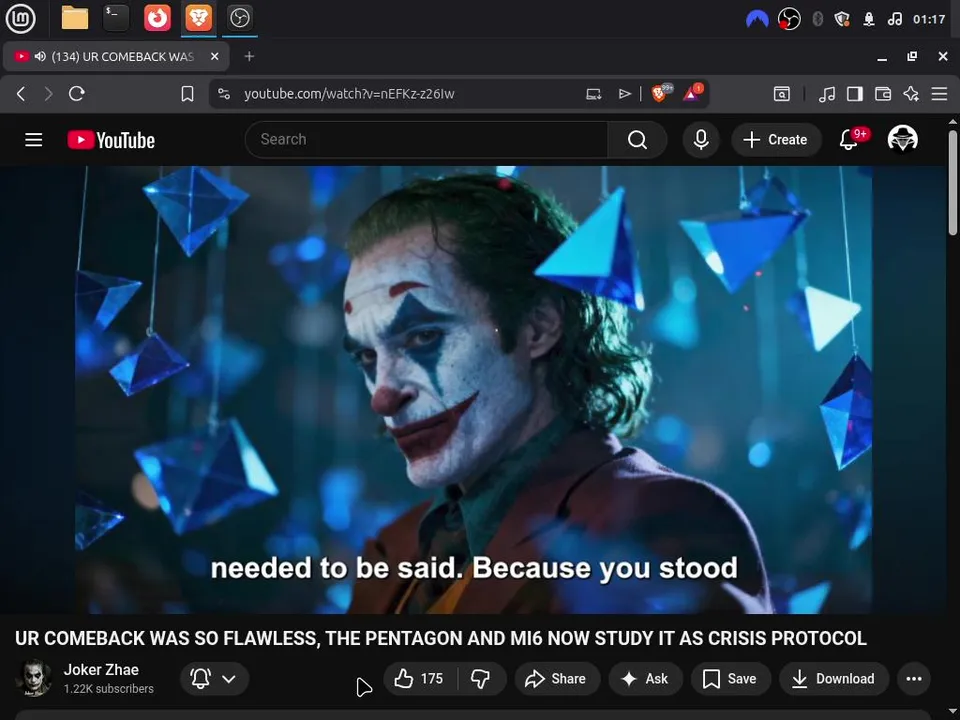Open the OBS tray icon with red dot
This screenshot has width=960, height=720.
[x=789, y=19]
